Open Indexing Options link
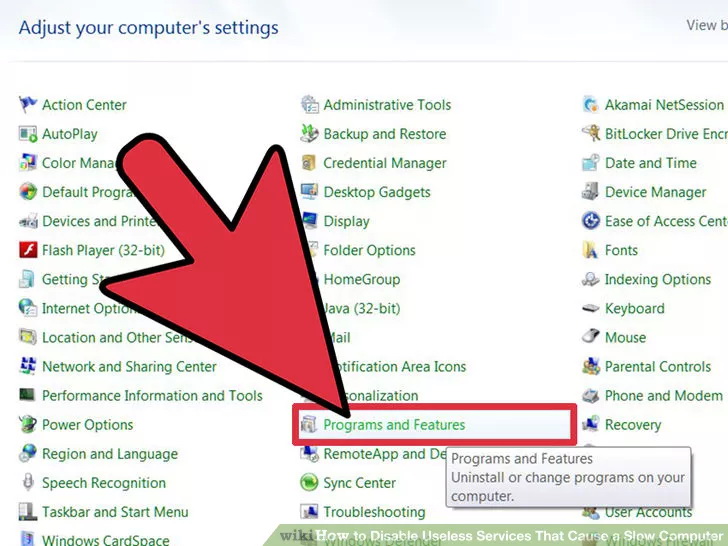728x546 pixels. point(658,280)
